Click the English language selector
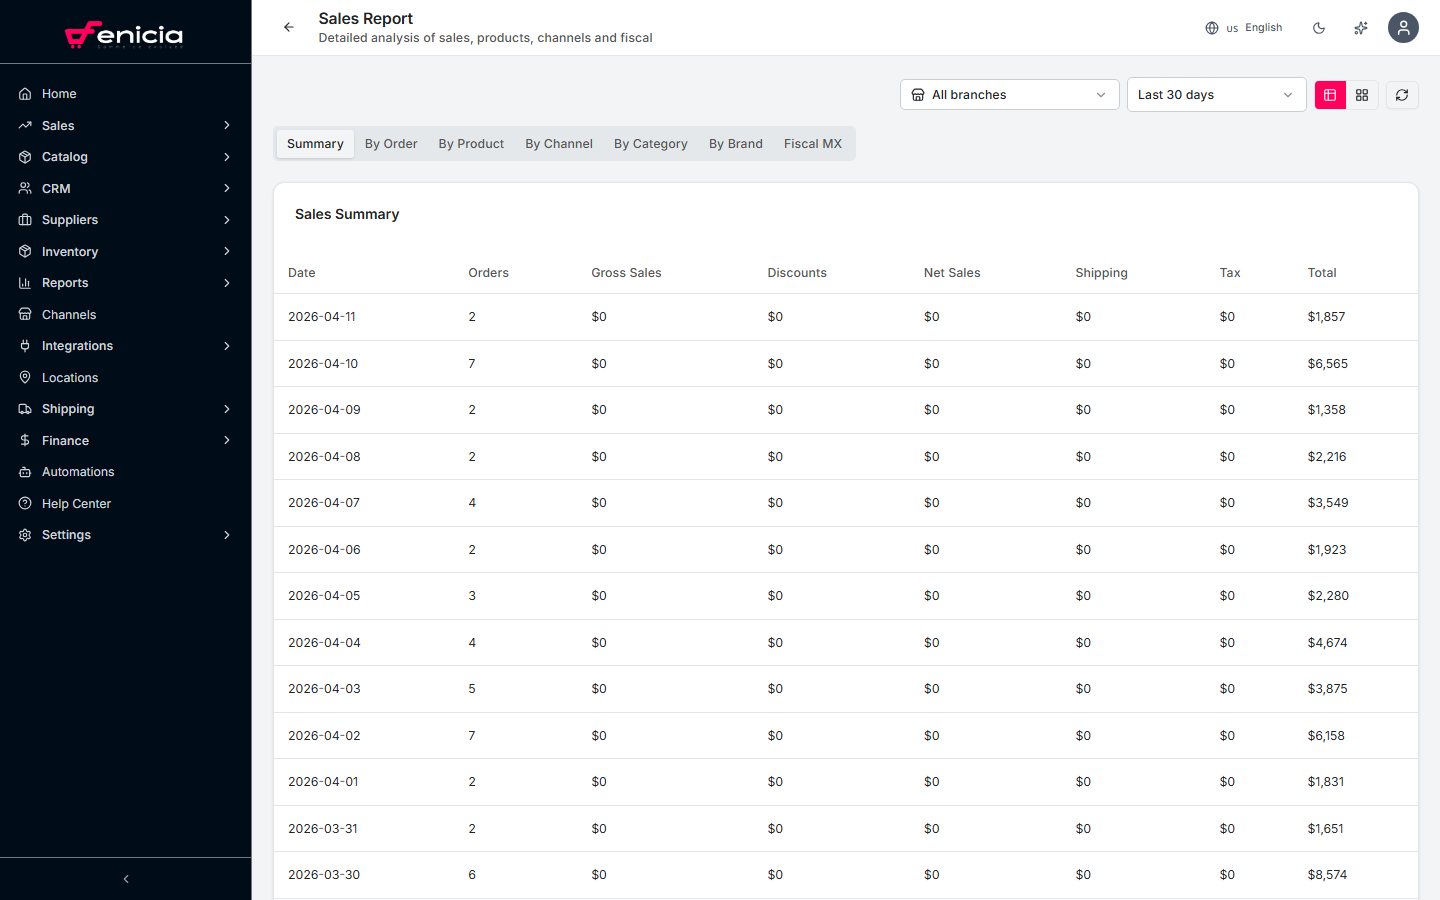The height and width of the screenshot is (900, 1440). [x=1244, y=28]
